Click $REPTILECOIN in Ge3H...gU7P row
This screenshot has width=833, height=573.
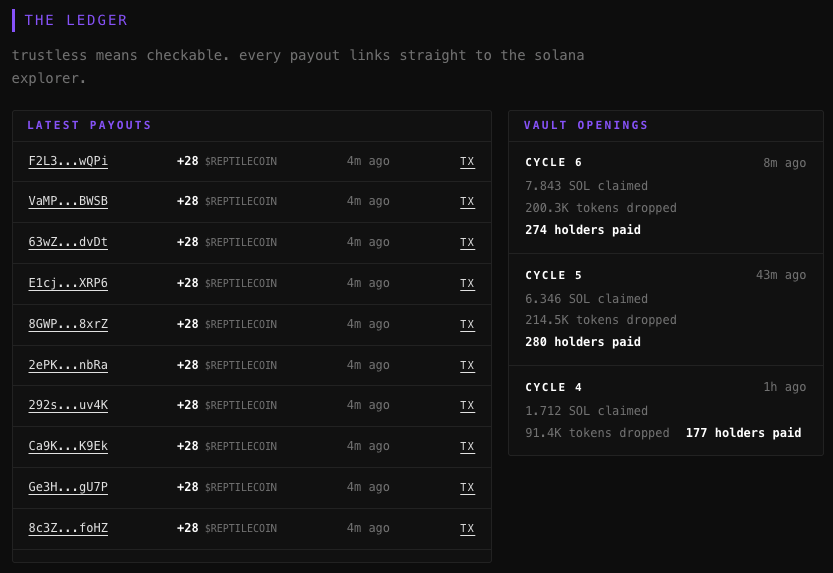click(x=241, y=488)
